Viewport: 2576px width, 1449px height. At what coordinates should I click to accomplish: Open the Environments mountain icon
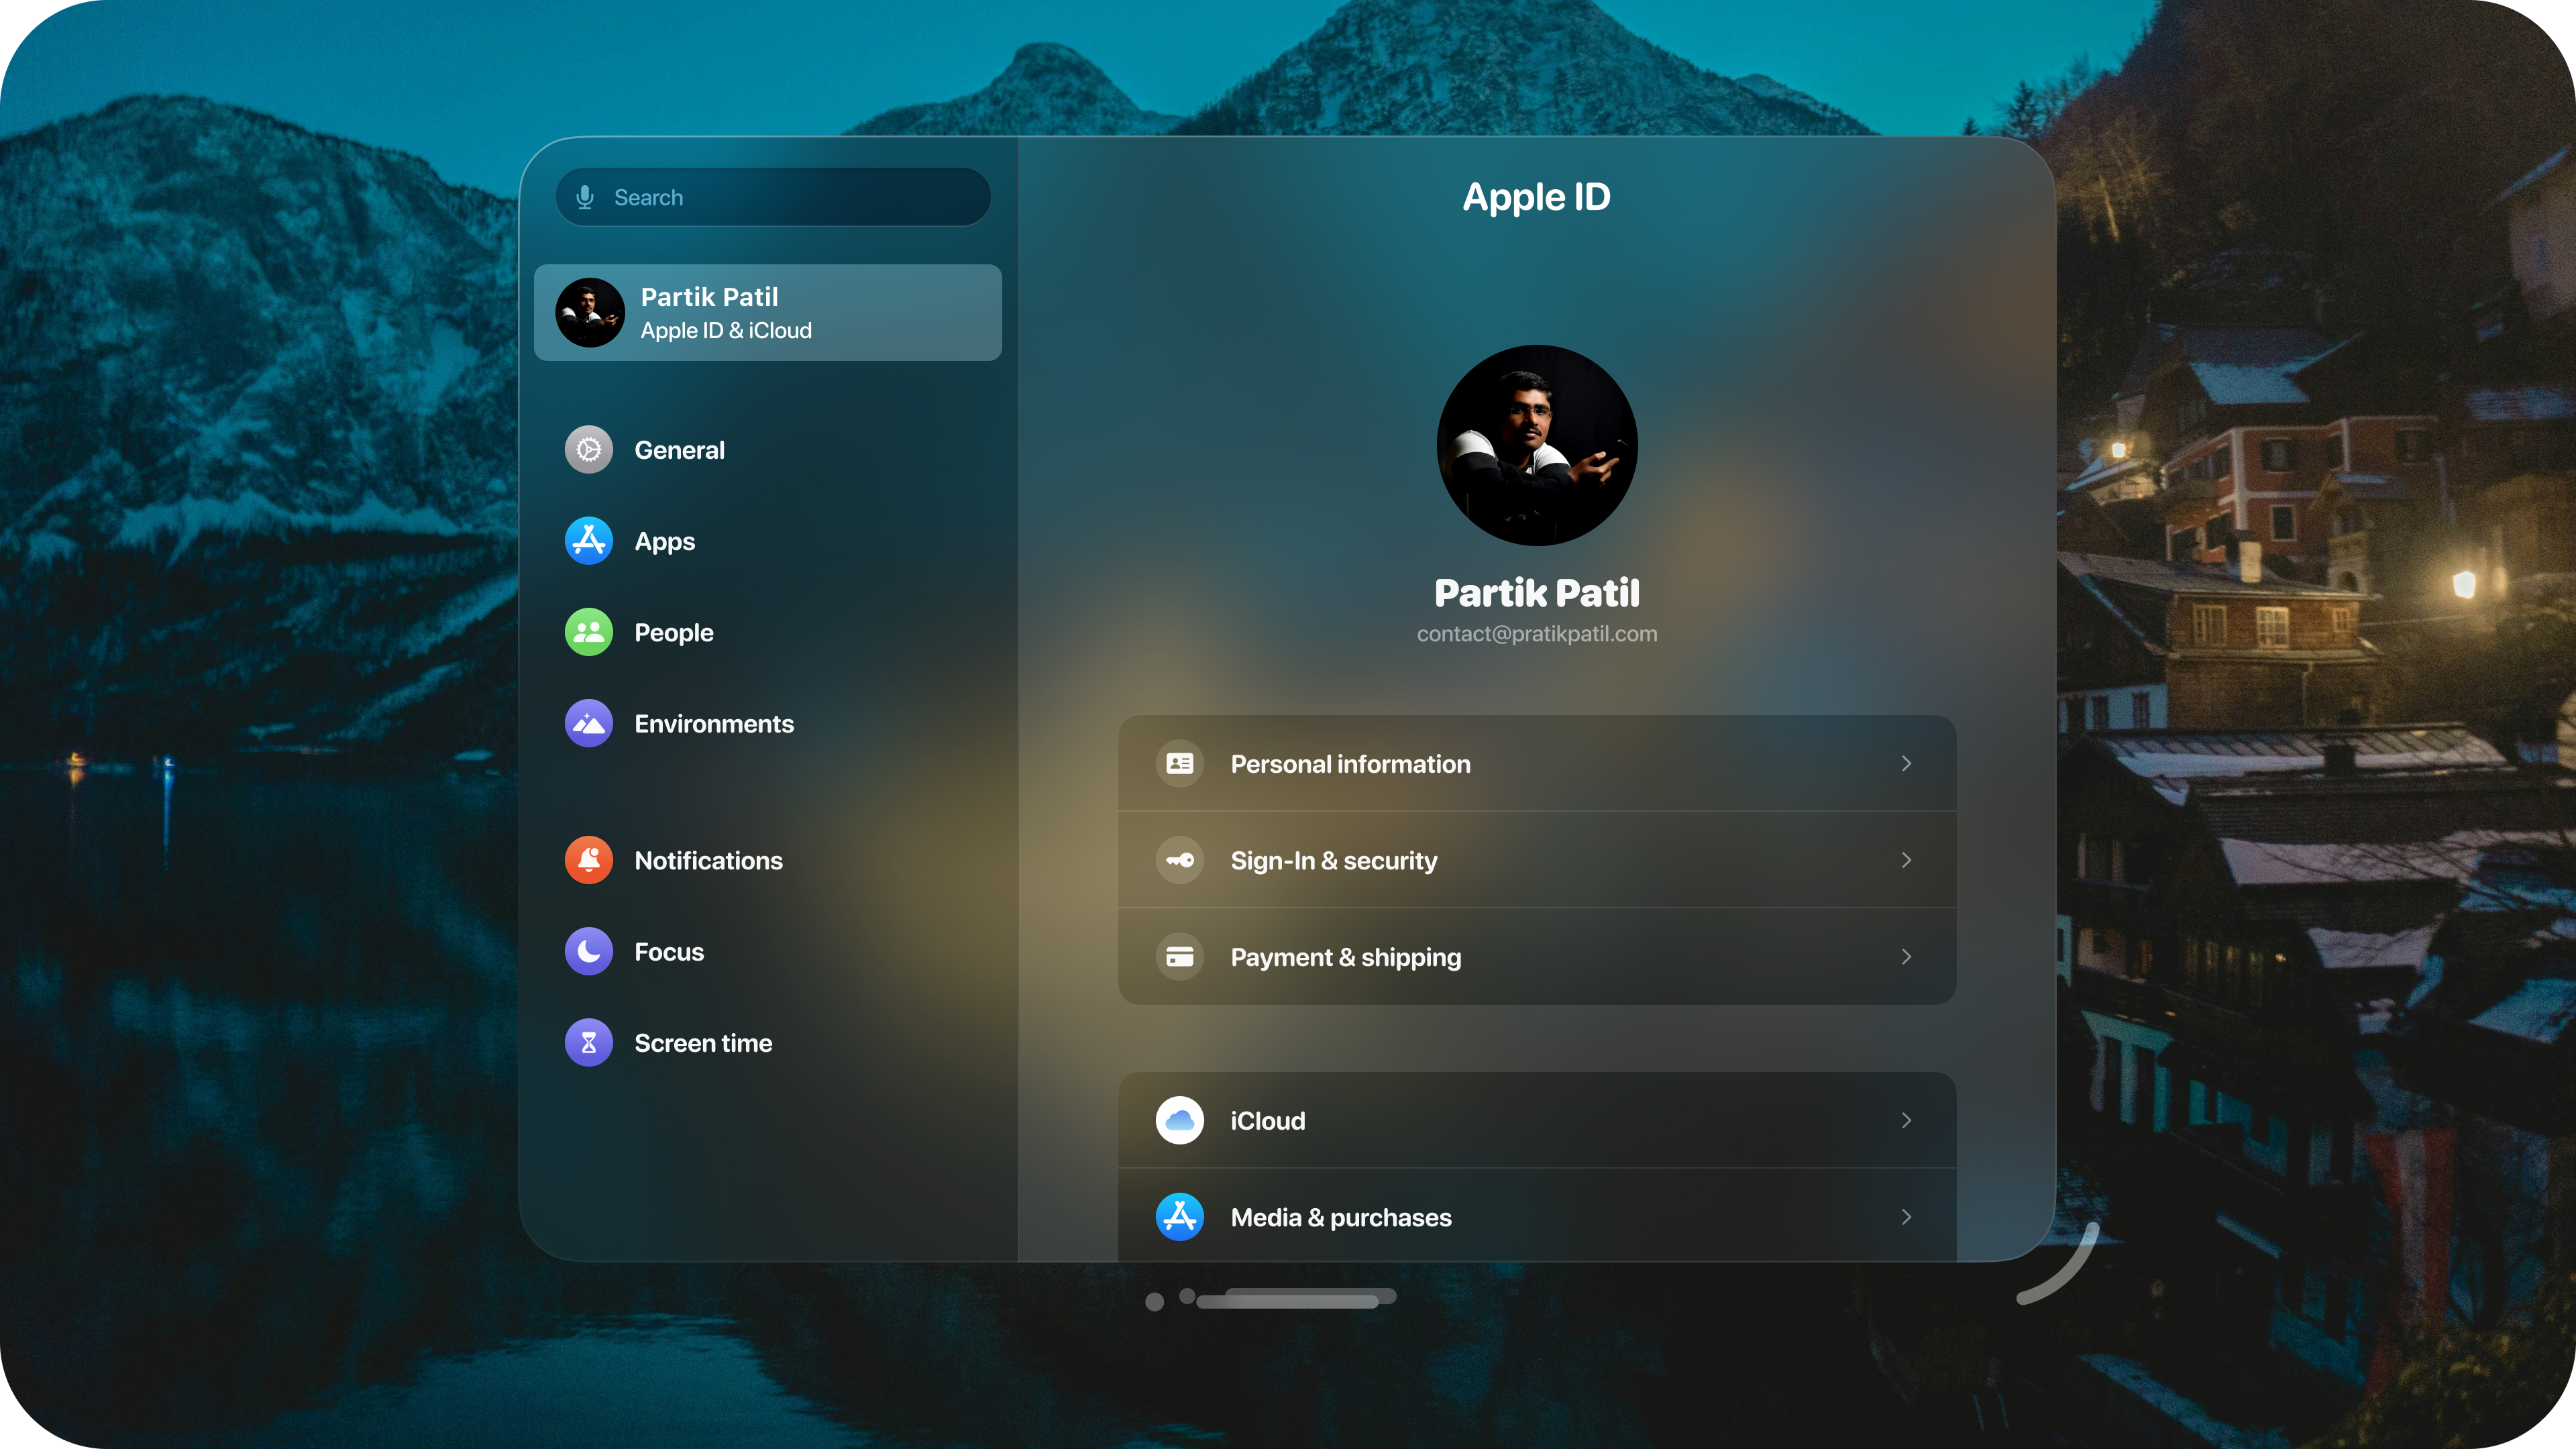[x=589, y=723]
